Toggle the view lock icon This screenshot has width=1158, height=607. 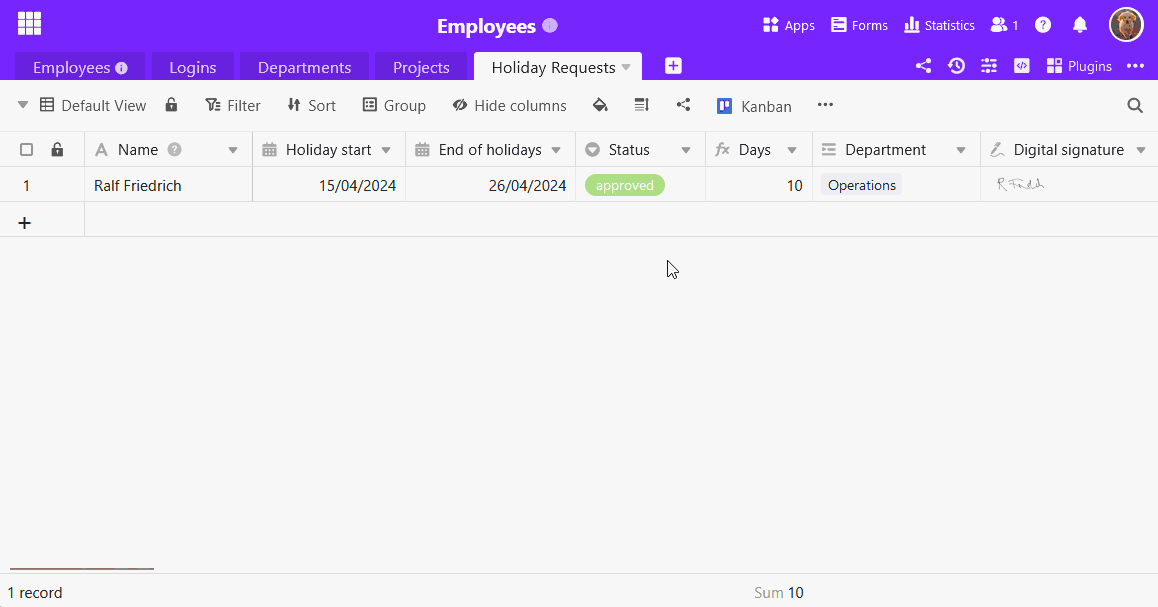[x=171, y=105]
